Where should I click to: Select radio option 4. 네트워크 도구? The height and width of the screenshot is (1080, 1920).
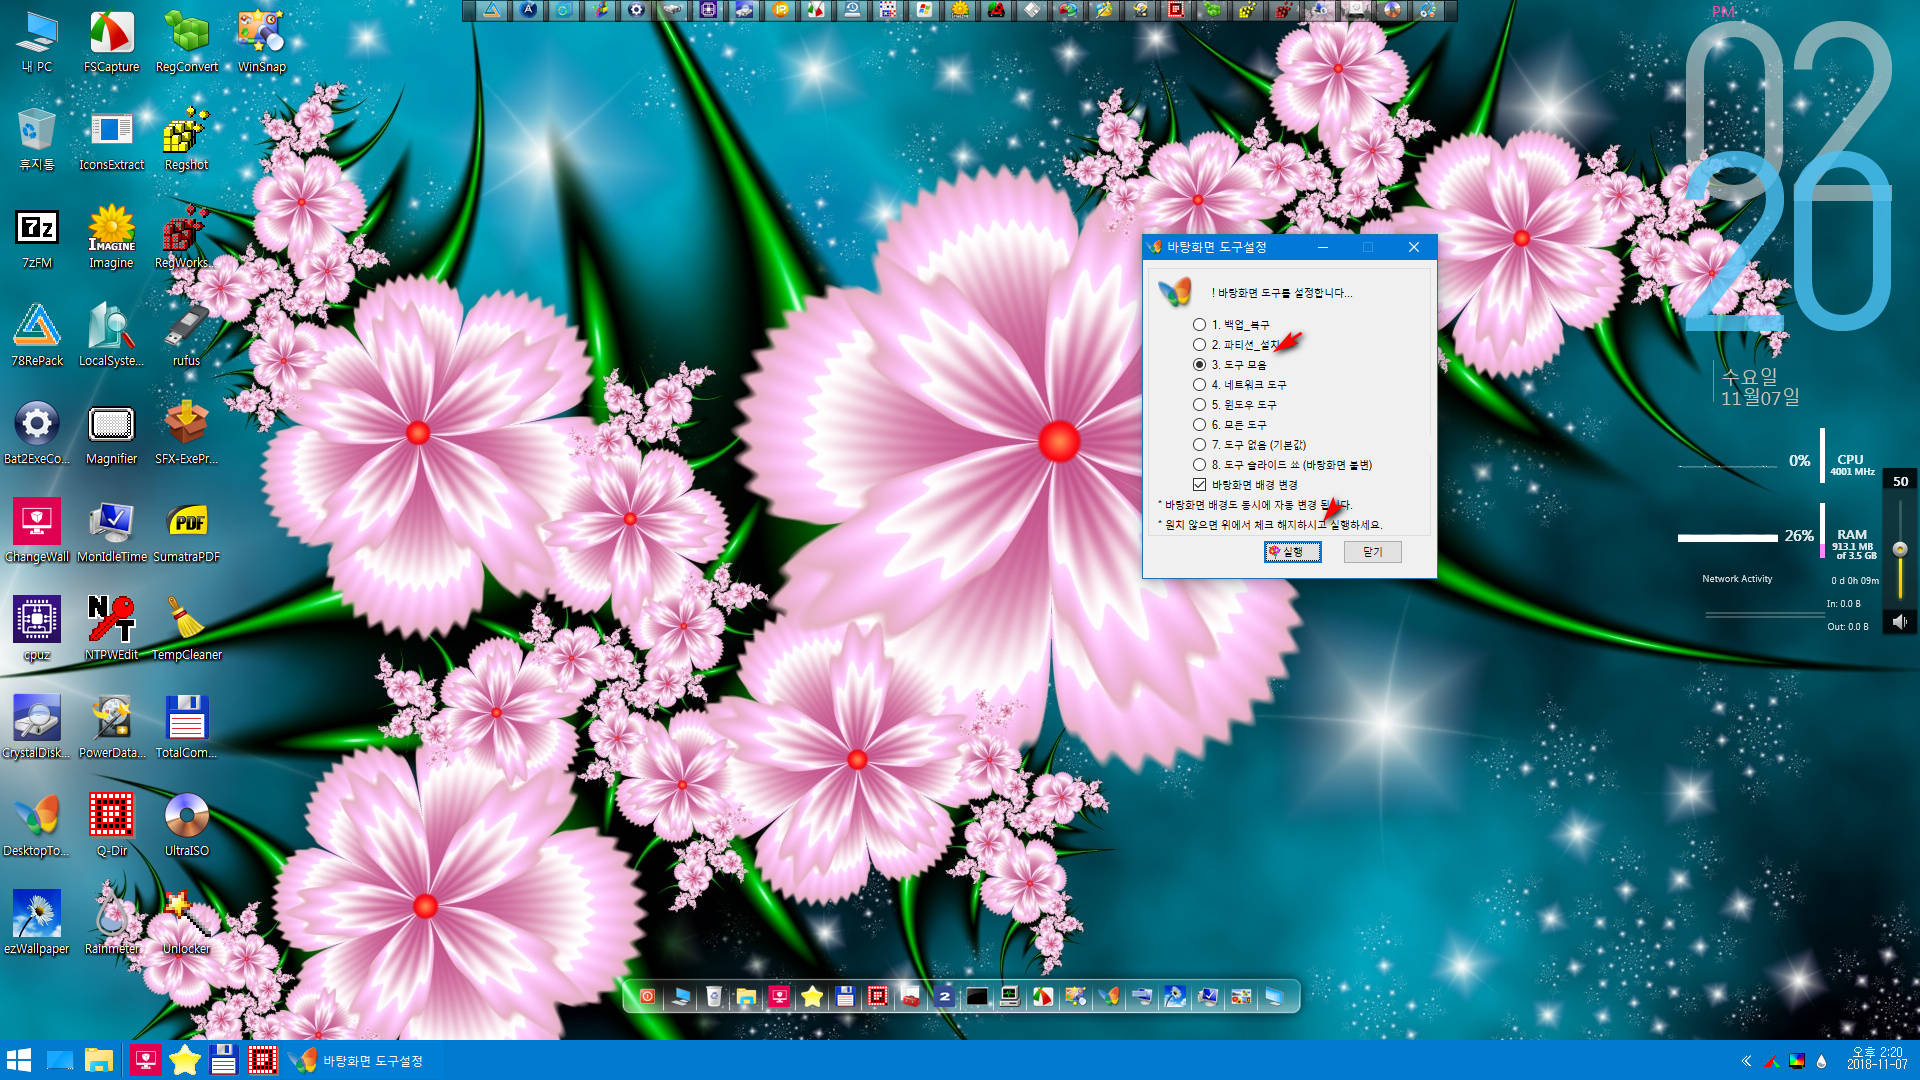(x=1239, y=385)
